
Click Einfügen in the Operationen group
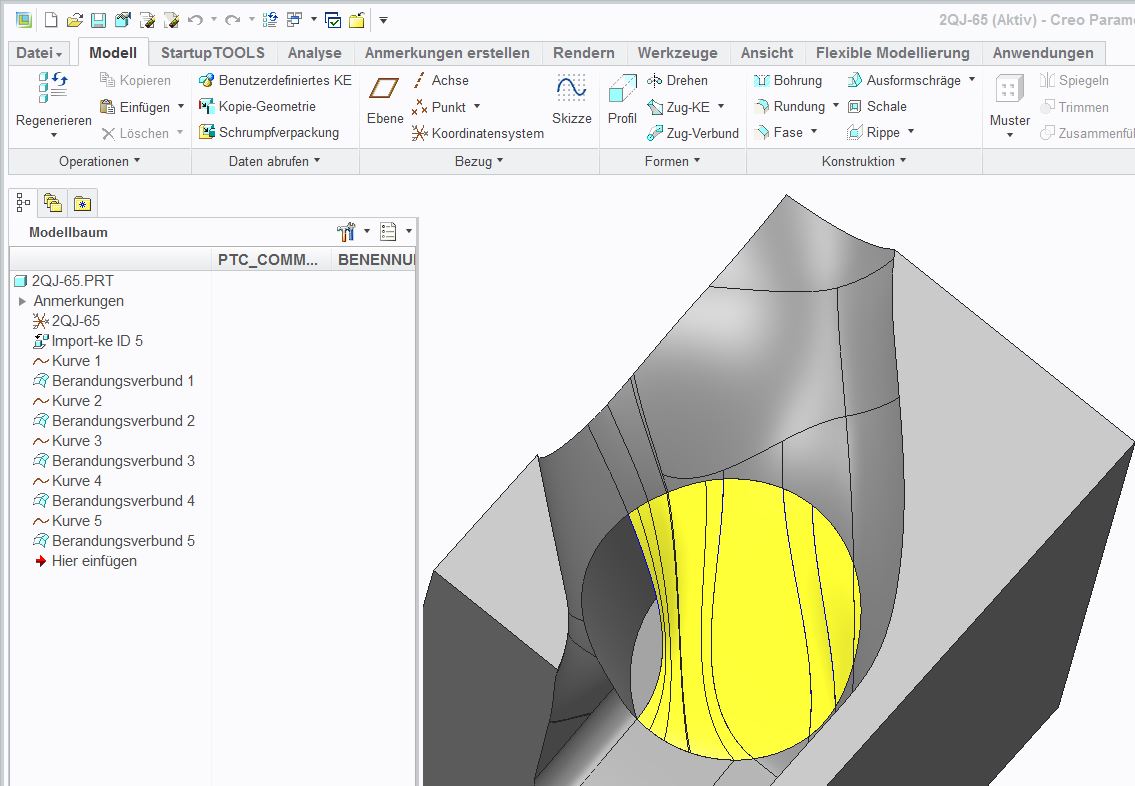click(135, 107)
